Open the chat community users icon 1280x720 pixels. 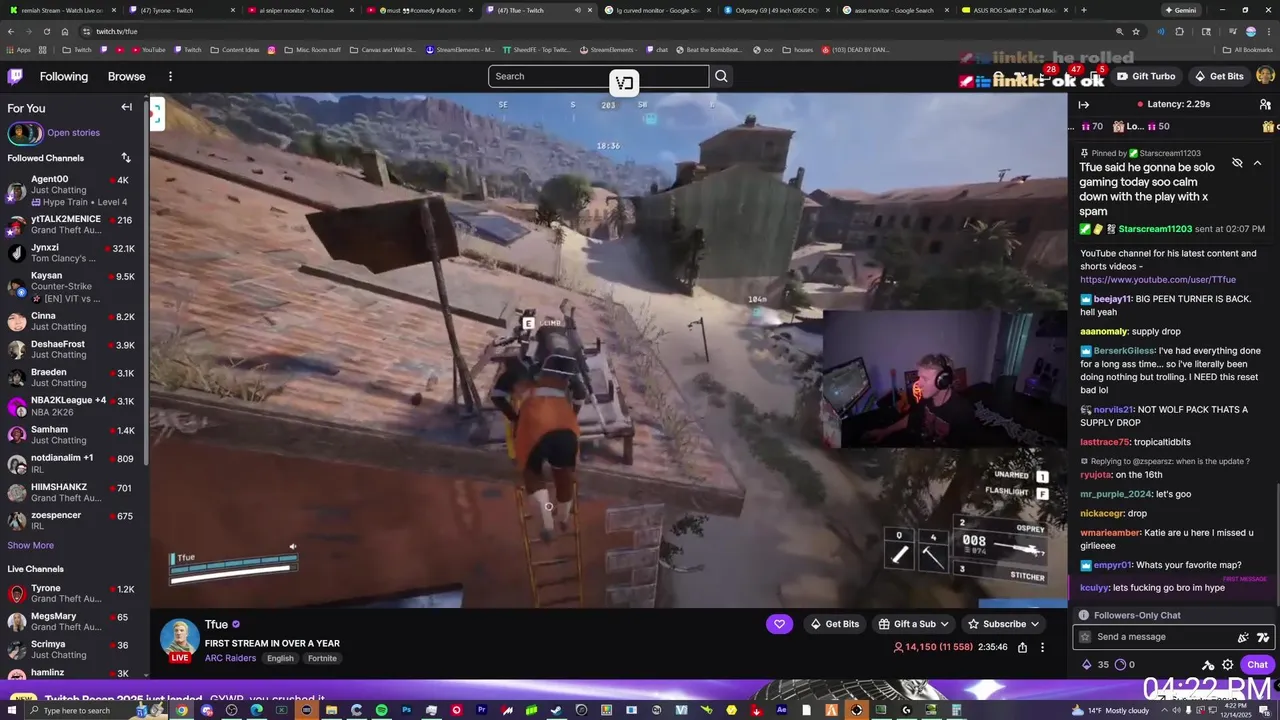[1265, 104]
